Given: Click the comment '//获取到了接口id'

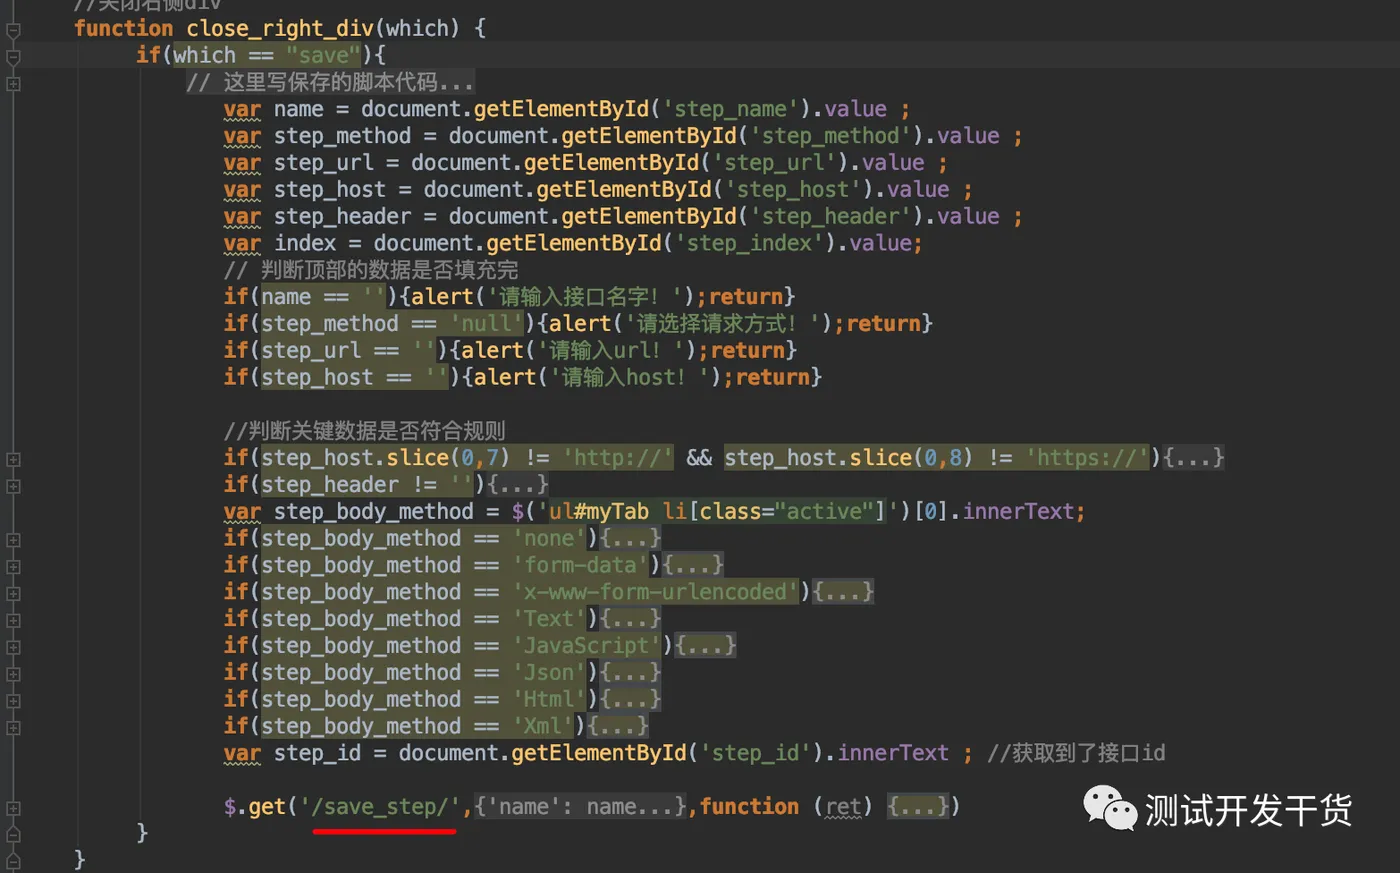Looking at the screenshot, I should coord(1076,753).
